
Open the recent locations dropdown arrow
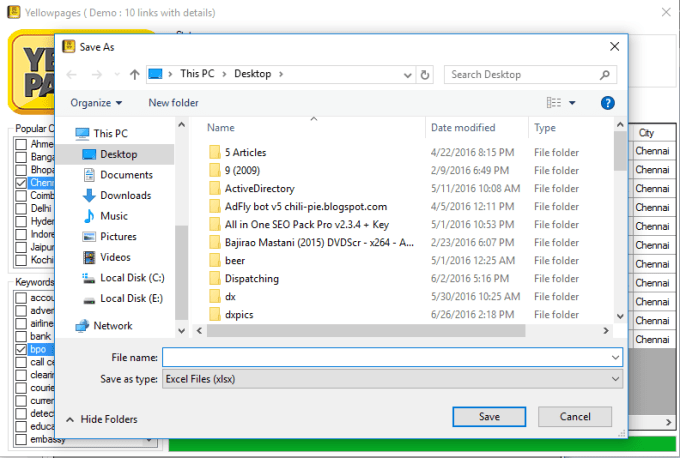click(117, 75)
